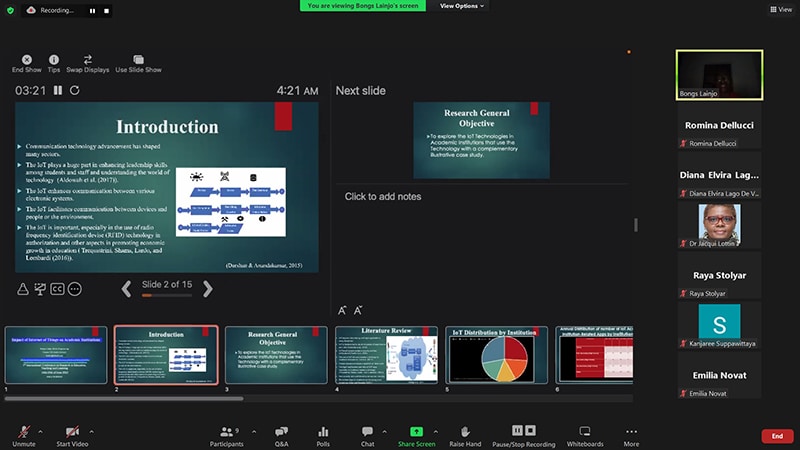Go to the next slide arrow
800x450 pixels.
pos(208,289)
